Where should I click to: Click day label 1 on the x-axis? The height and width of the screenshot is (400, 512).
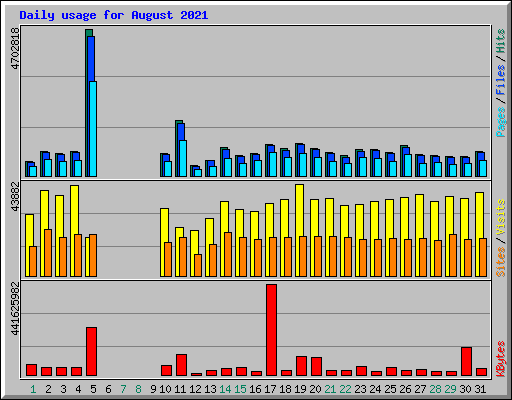[33, 389]
